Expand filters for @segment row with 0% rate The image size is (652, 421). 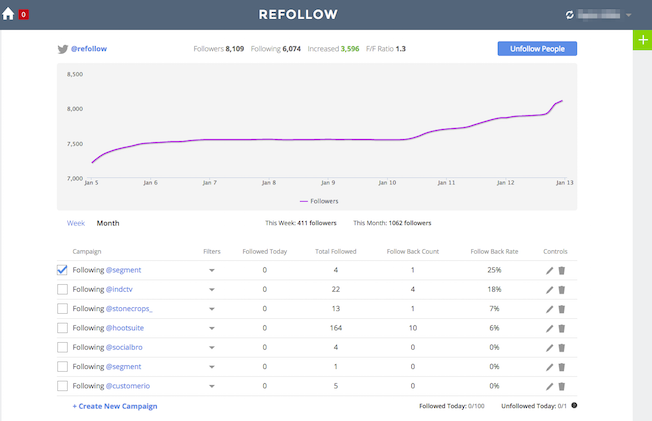pos(212,367)
